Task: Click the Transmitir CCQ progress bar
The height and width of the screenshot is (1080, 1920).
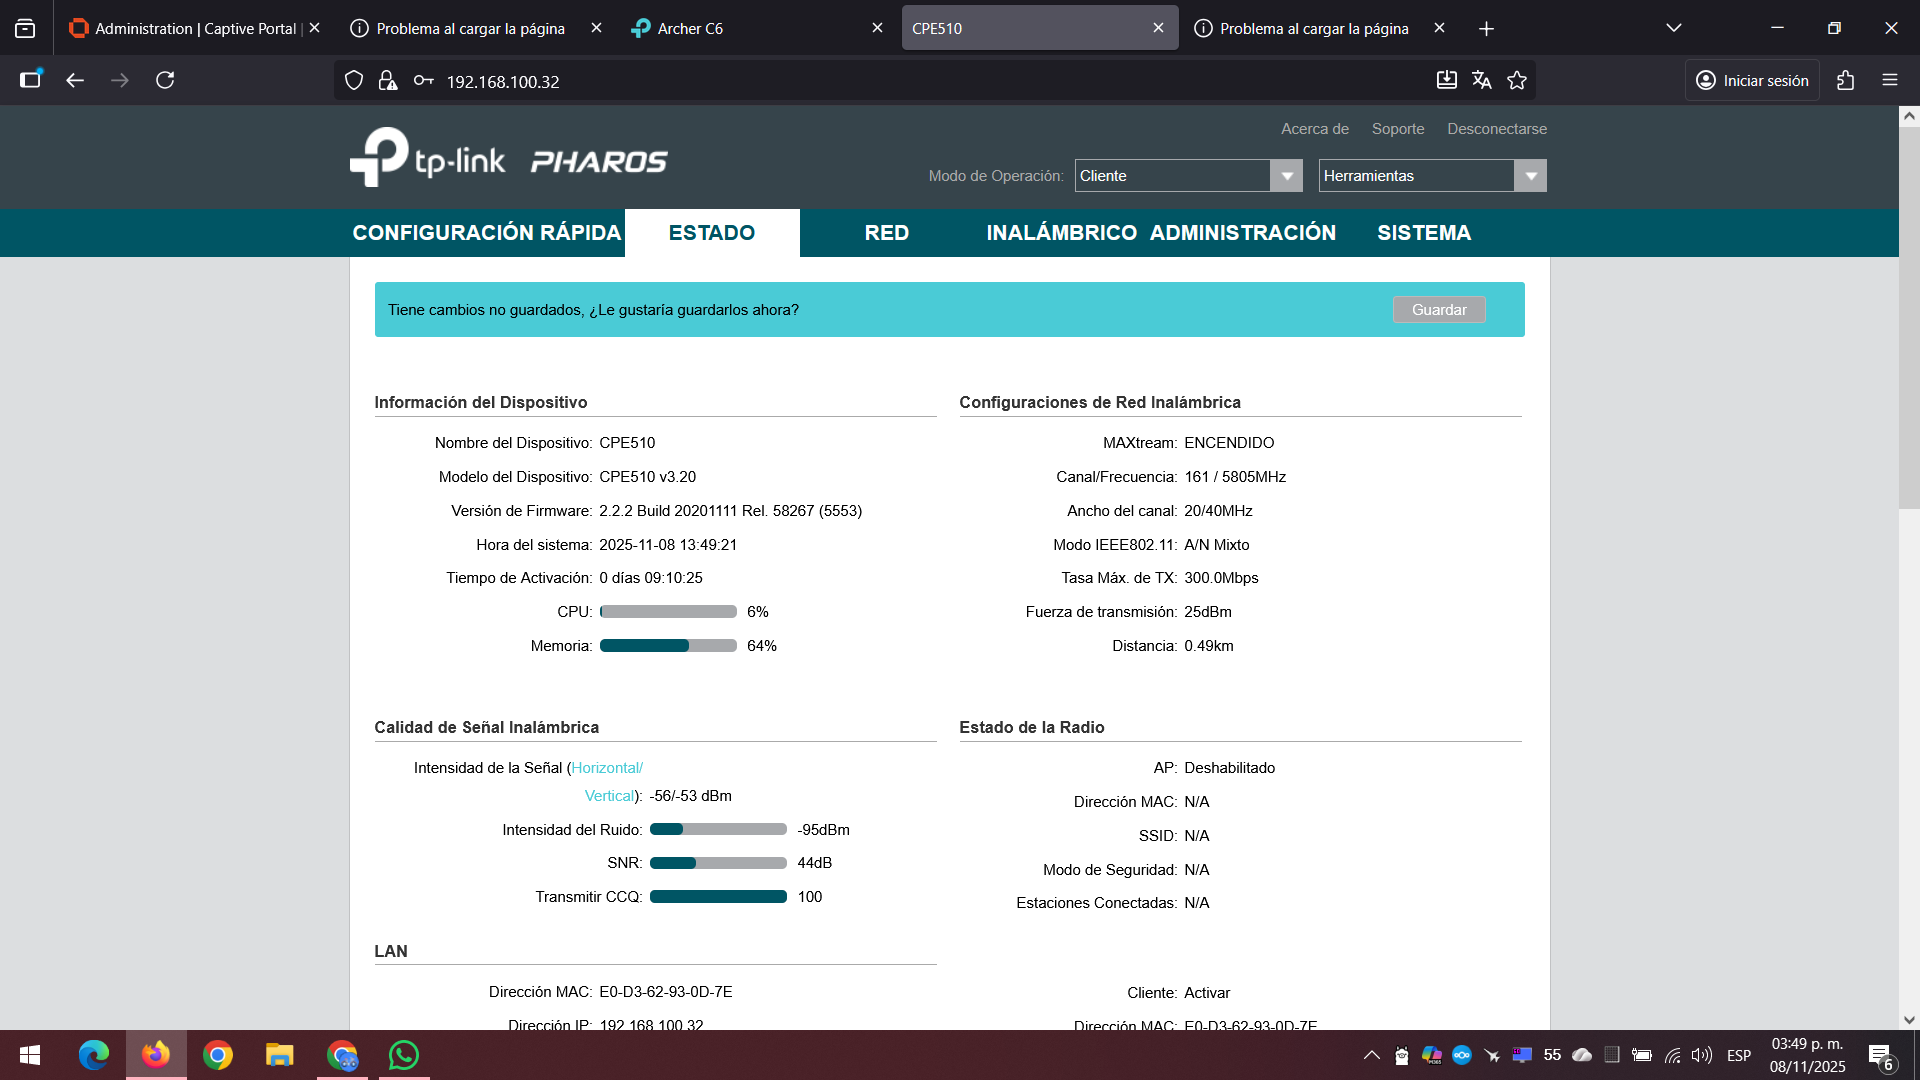Action: coord(718,897)
